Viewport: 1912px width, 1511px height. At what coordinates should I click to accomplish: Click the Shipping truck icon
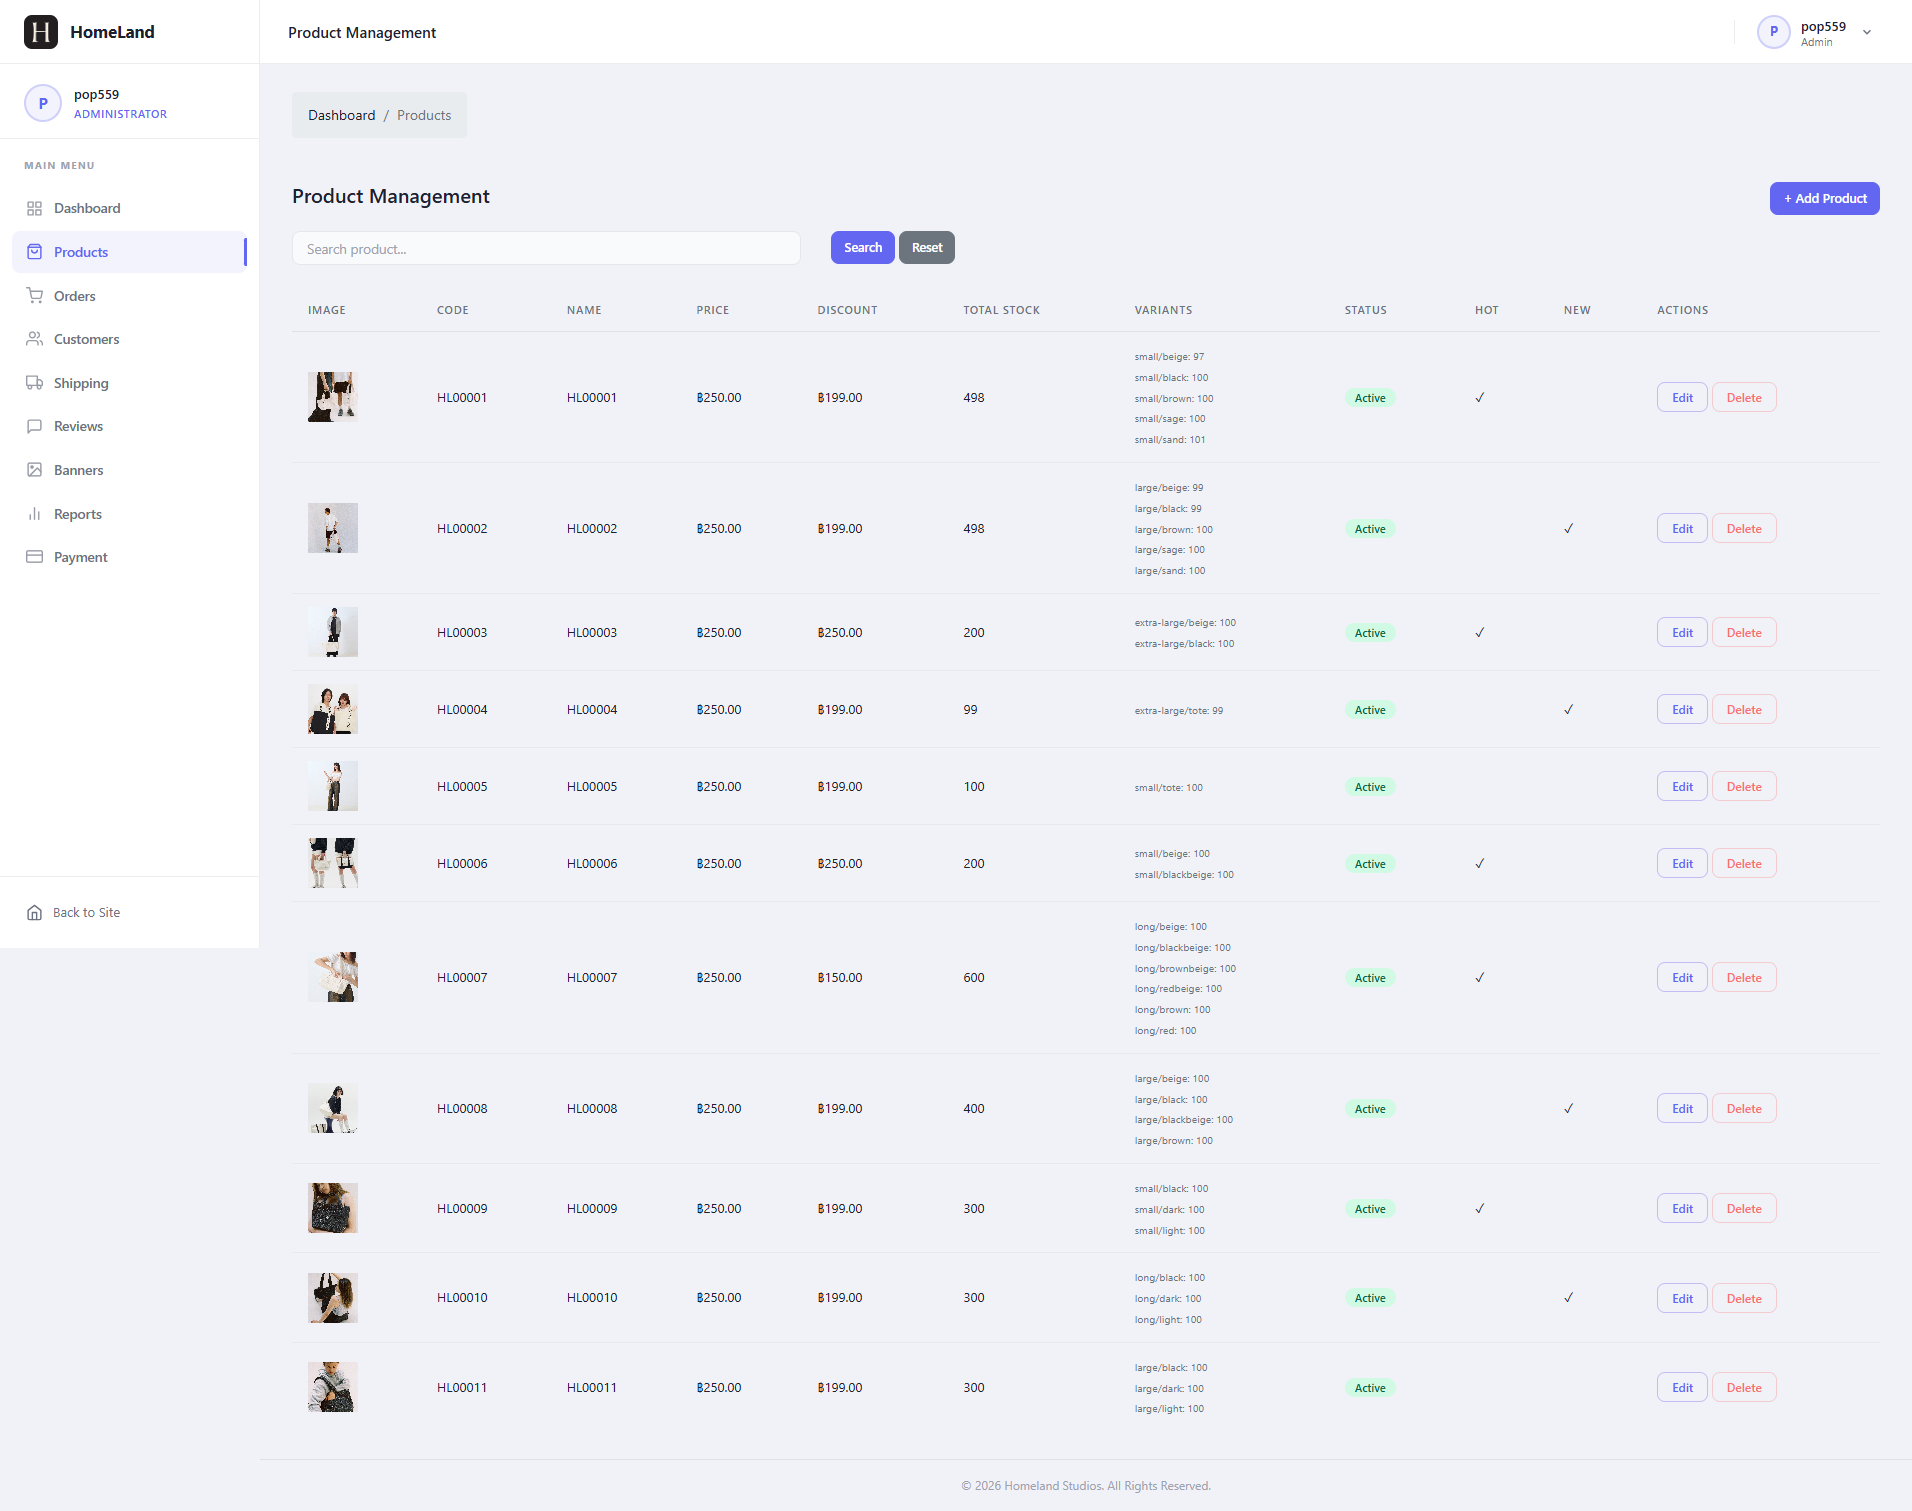(x=34, y=383)
